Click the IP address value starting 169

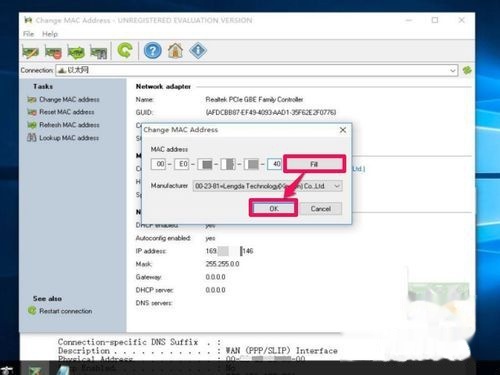(229, 251)
